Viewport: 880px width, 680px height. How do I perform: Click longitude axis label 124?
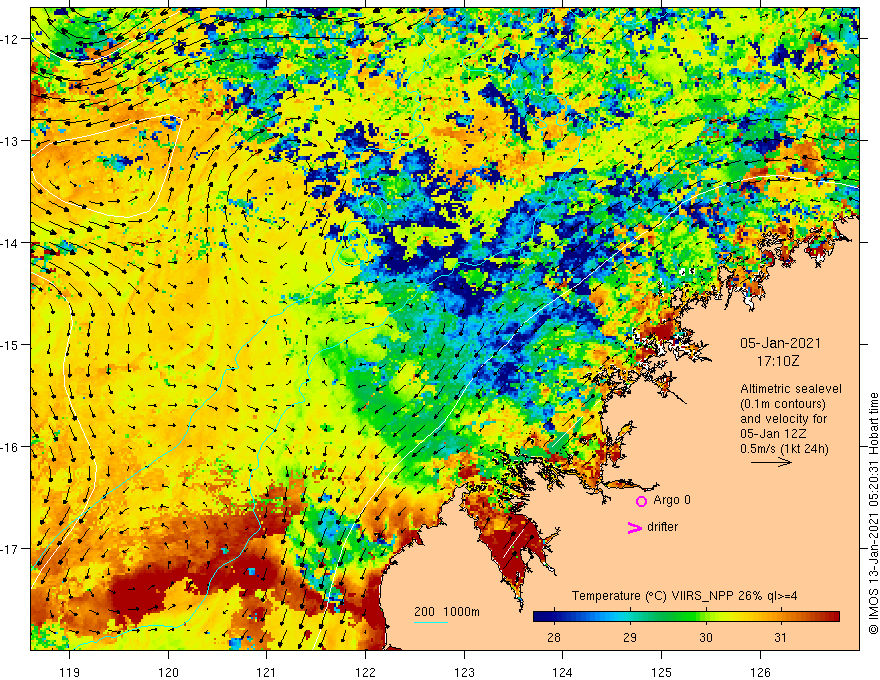coord(562,672)
